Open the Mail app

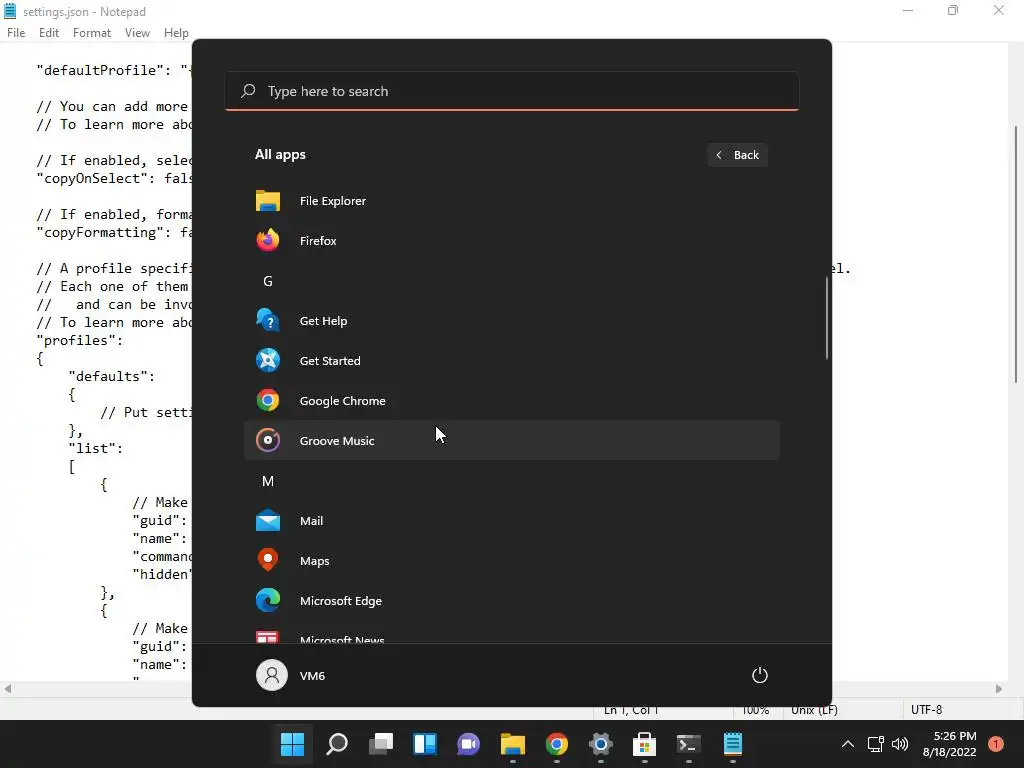click(511, 520)
